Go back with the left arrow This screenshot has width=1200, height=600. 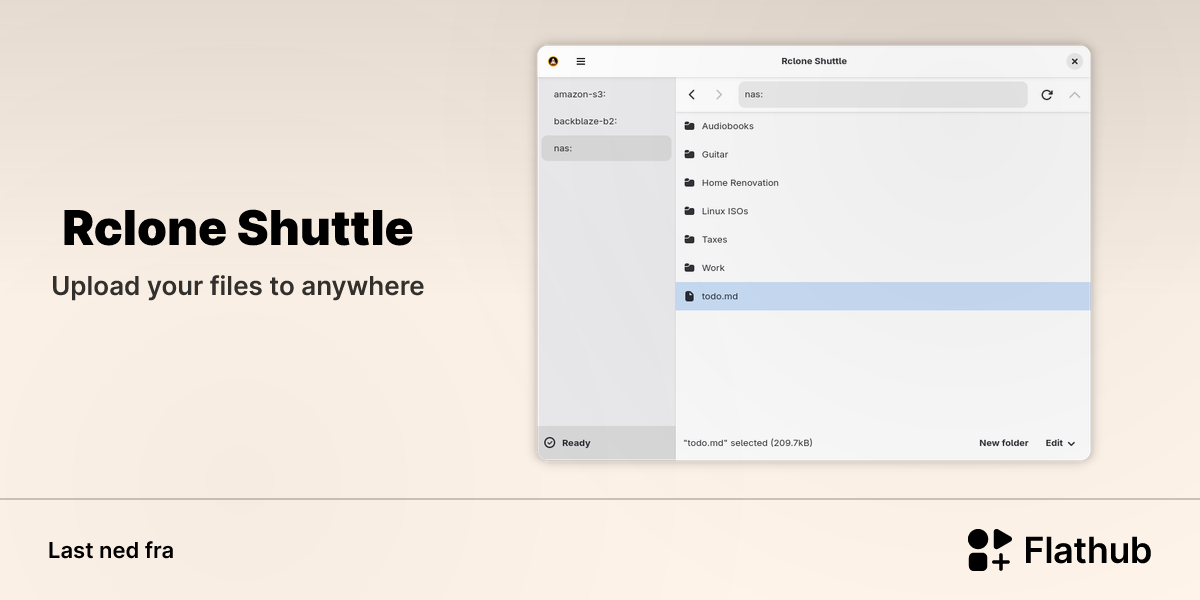[x=692, y=94]
